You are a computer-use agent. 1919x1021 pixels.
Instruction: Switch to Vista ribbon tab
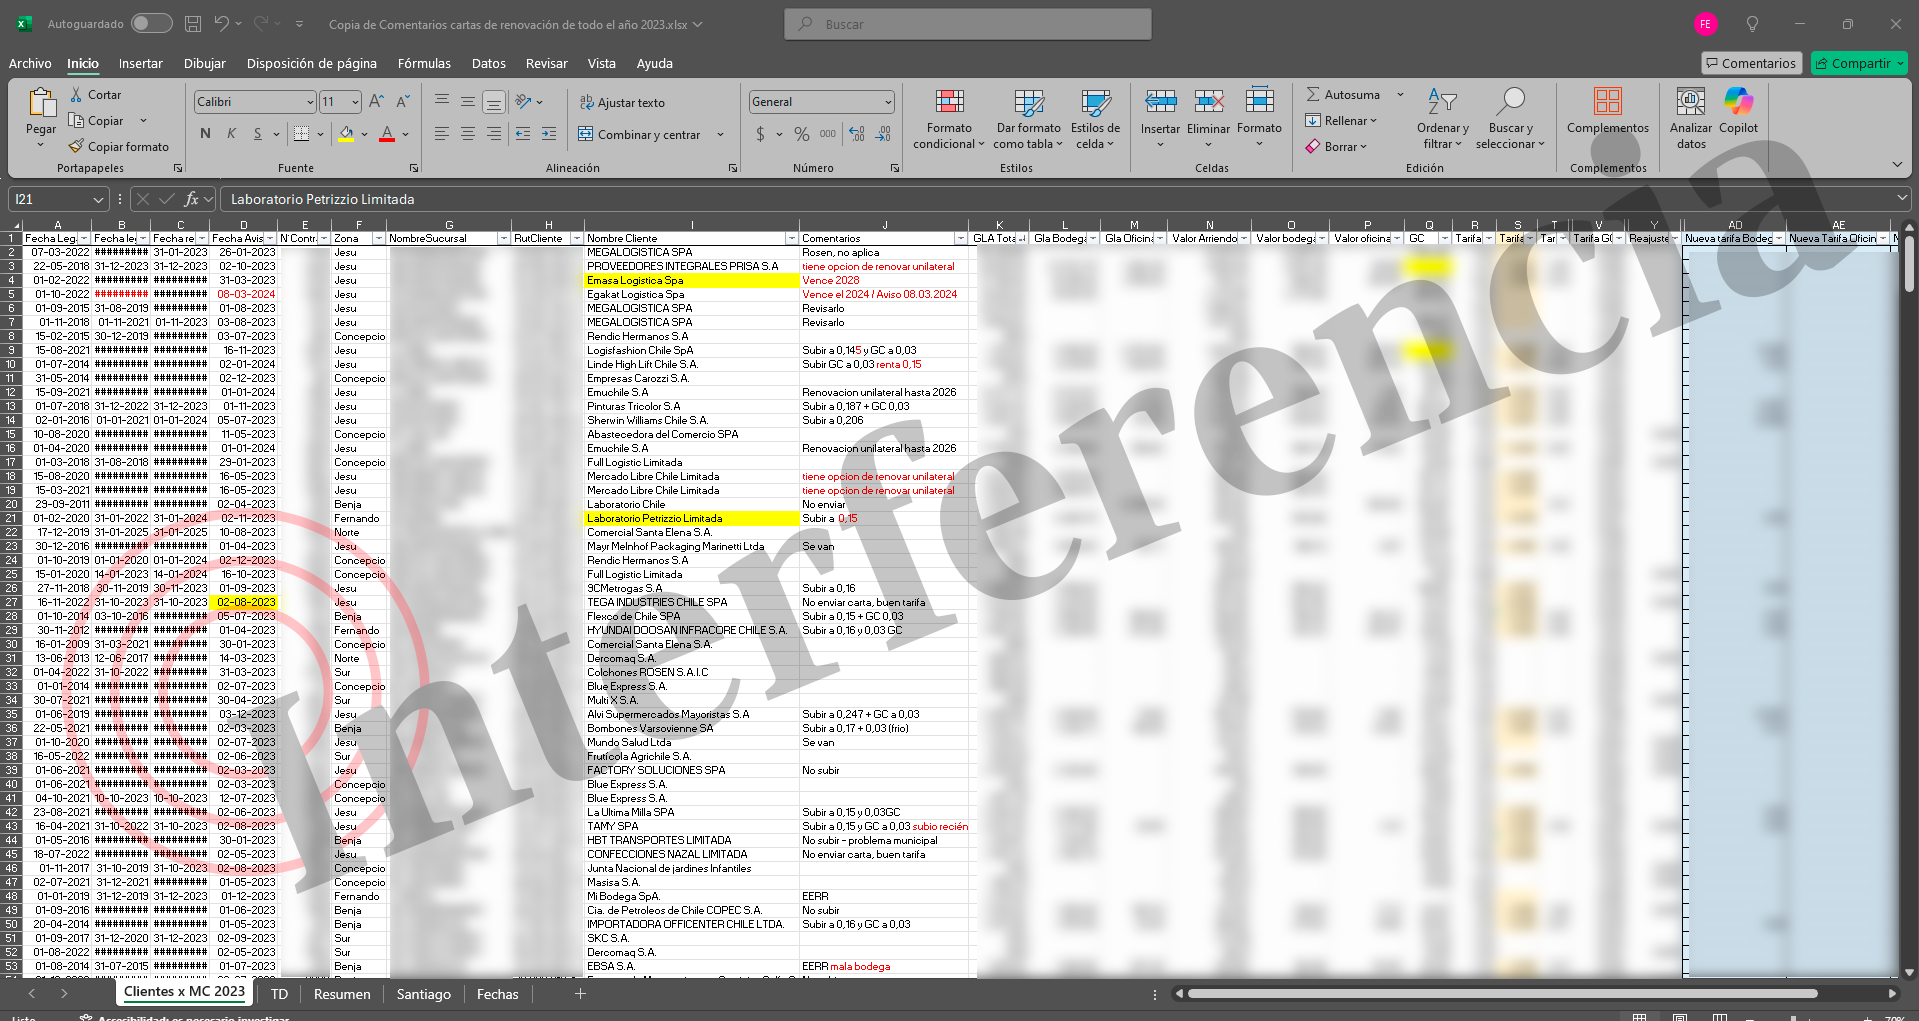[602, 63]
